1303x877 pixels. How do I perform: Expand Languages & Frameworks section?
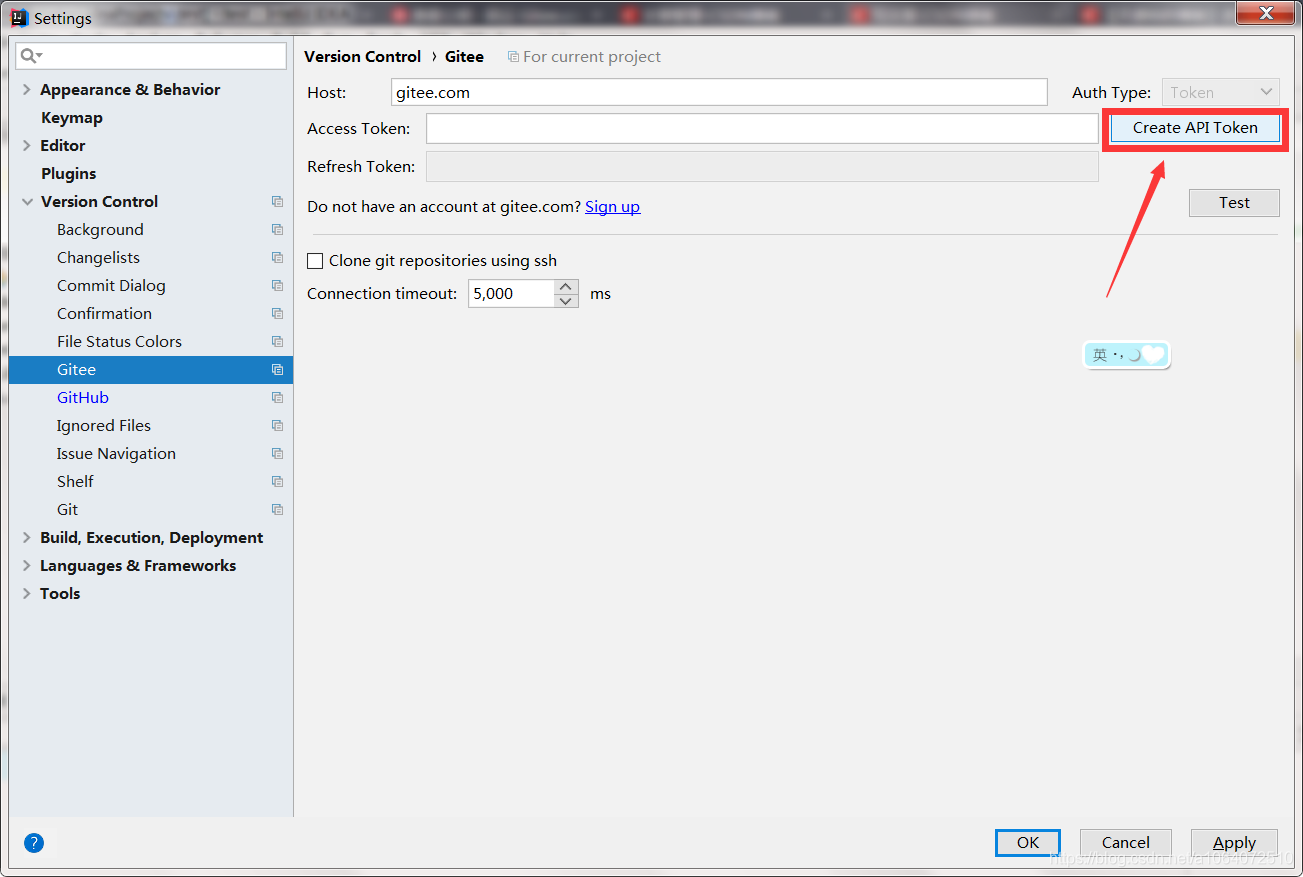[27, 566]
